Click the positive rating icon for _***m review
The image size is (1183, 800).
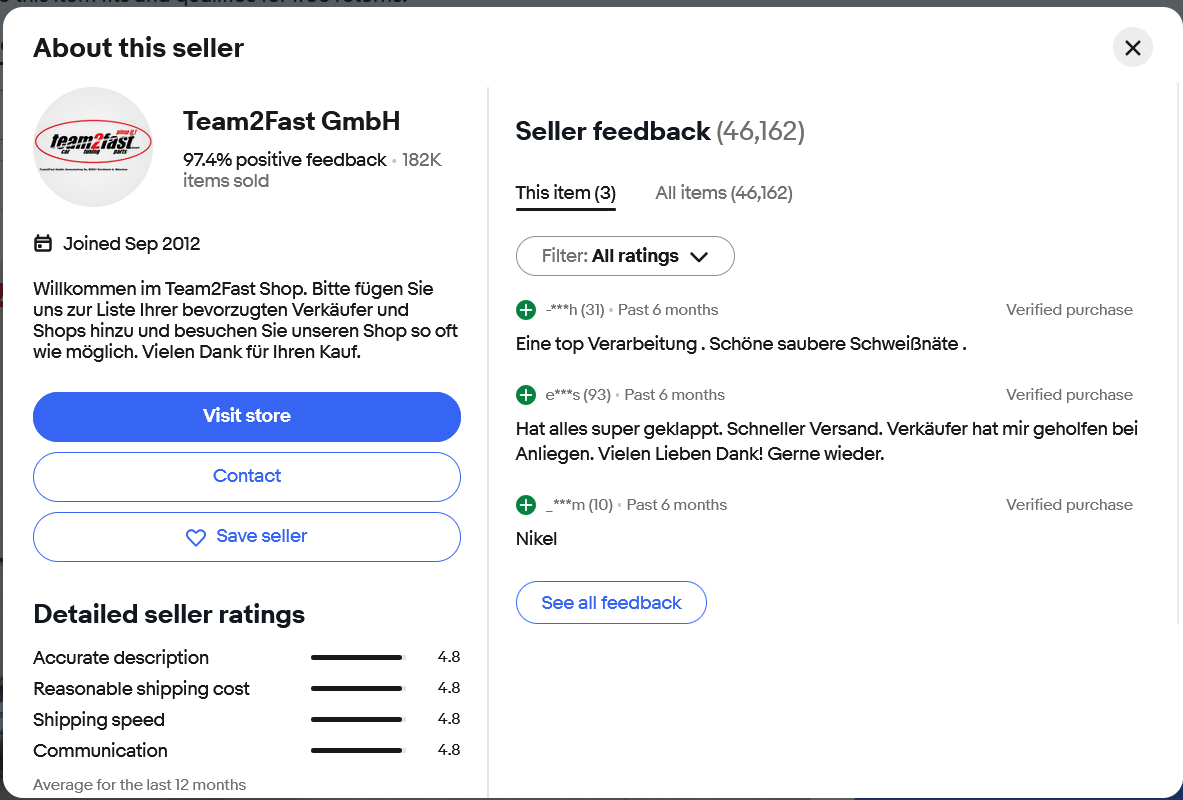click(x=526, y=505)
